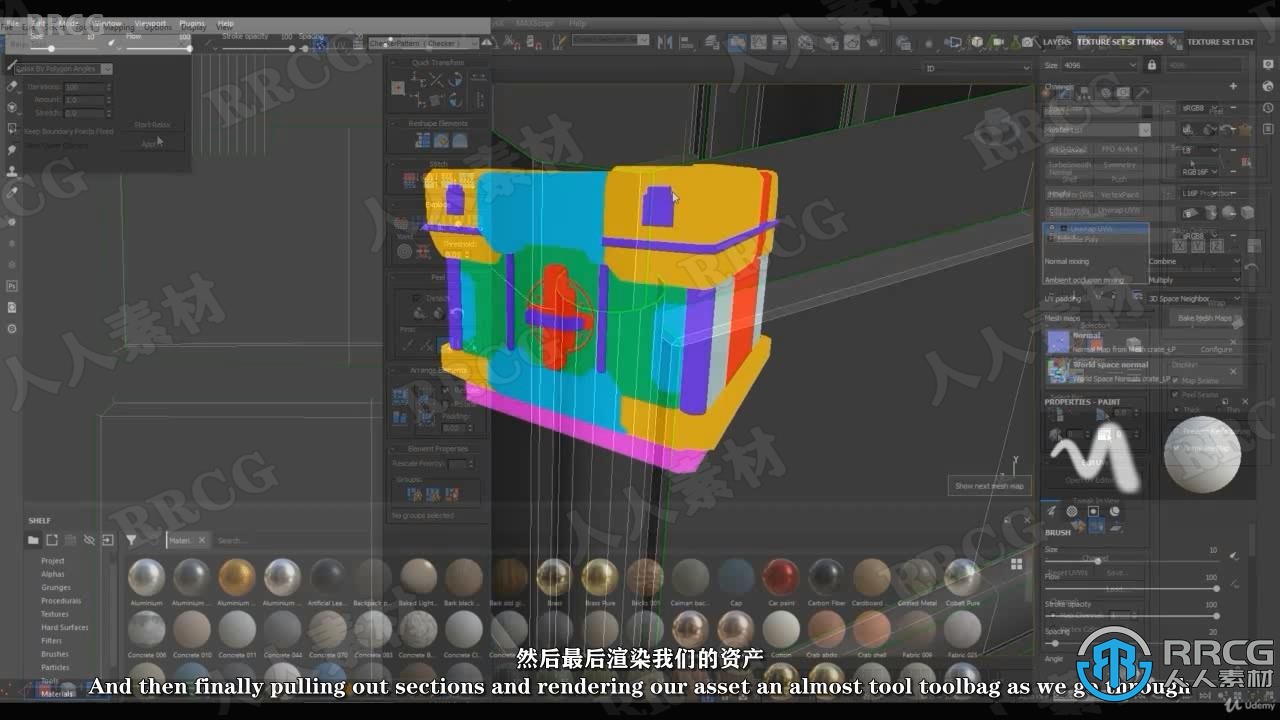Select Procedurals in shelf categories
Screen dimensions: 1280x720
(x=61, y=601)
